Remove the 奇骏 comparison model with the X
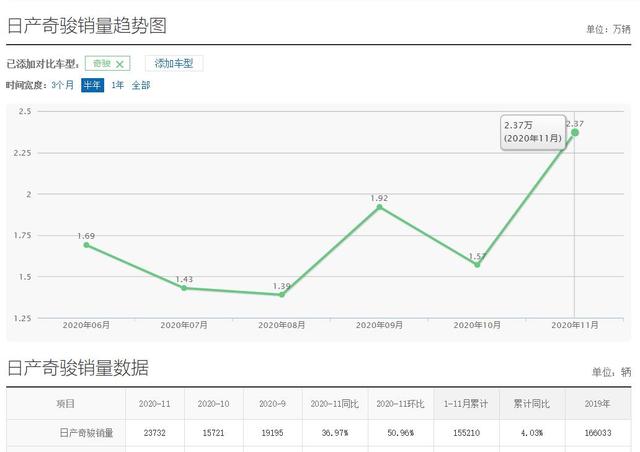The image size is (640, 452). pos(120,64)
